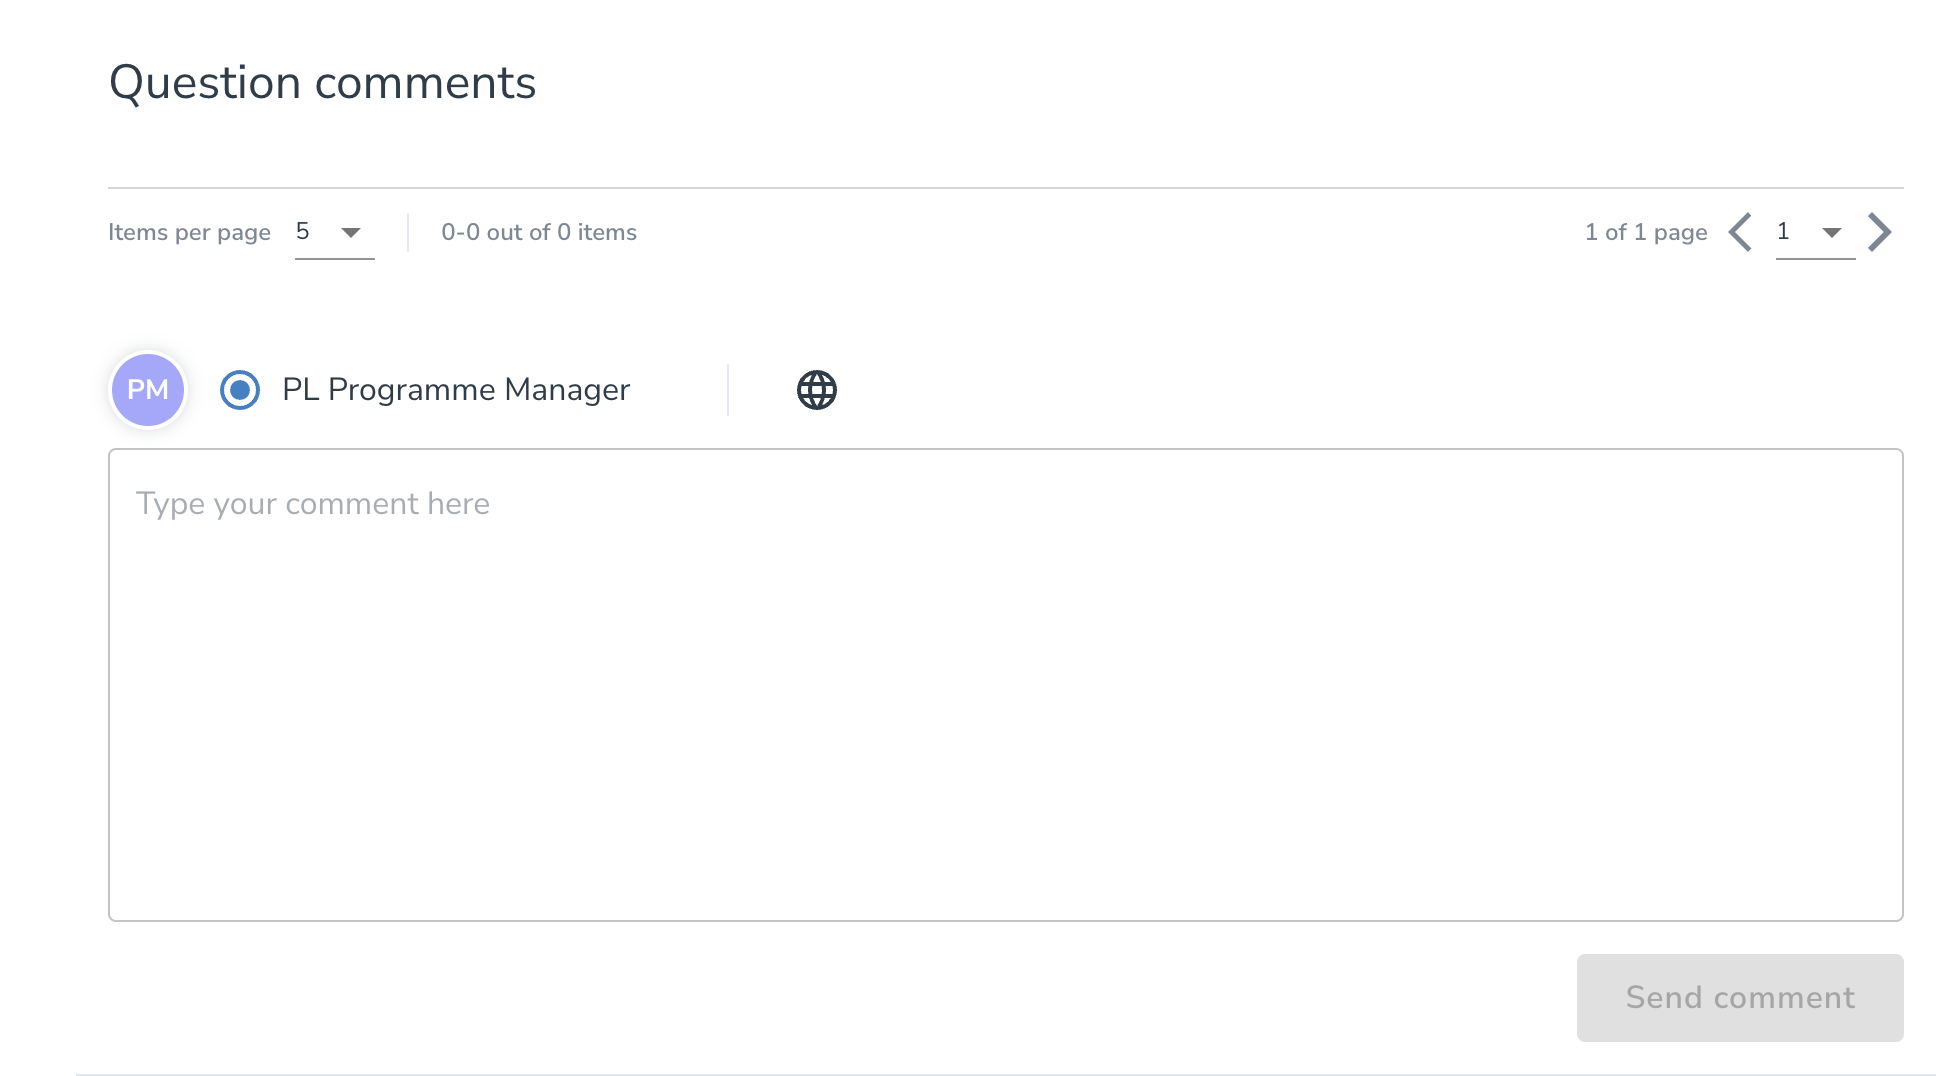This screenshot has width=1956, height=1076.
Task: Click the Send comment button
Action: coord(1740,997)
